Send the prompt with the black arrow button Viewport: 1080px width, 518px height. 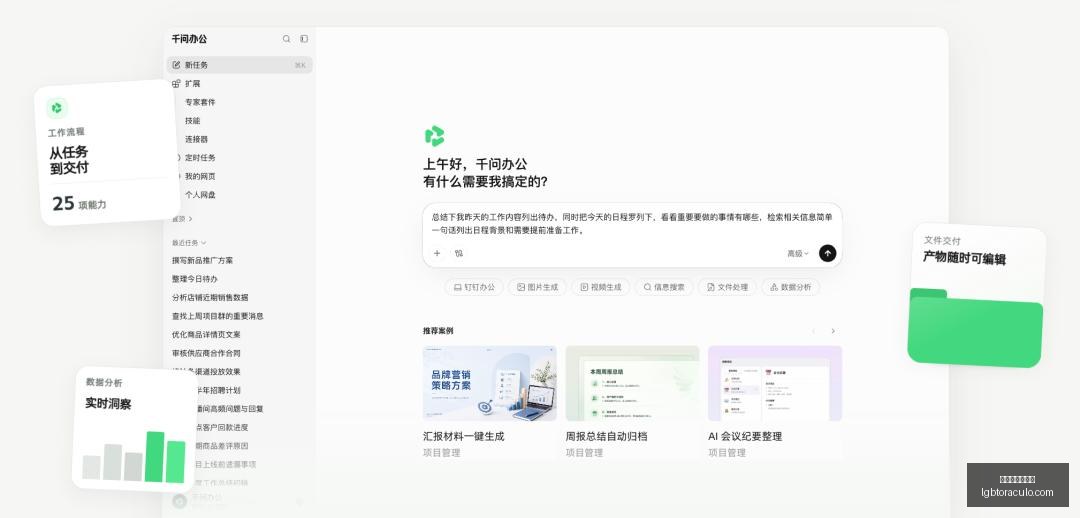tap(827, 253)
